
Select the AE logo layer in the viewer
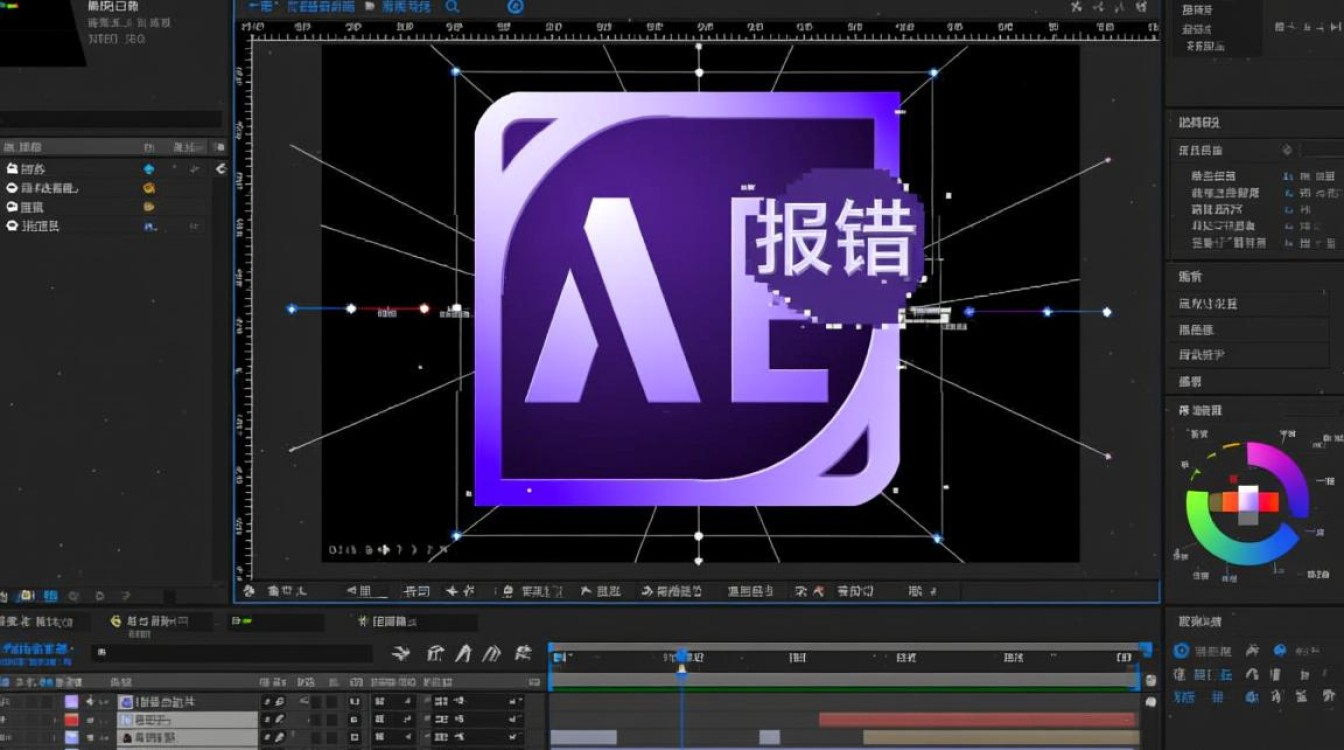(687, 298)
